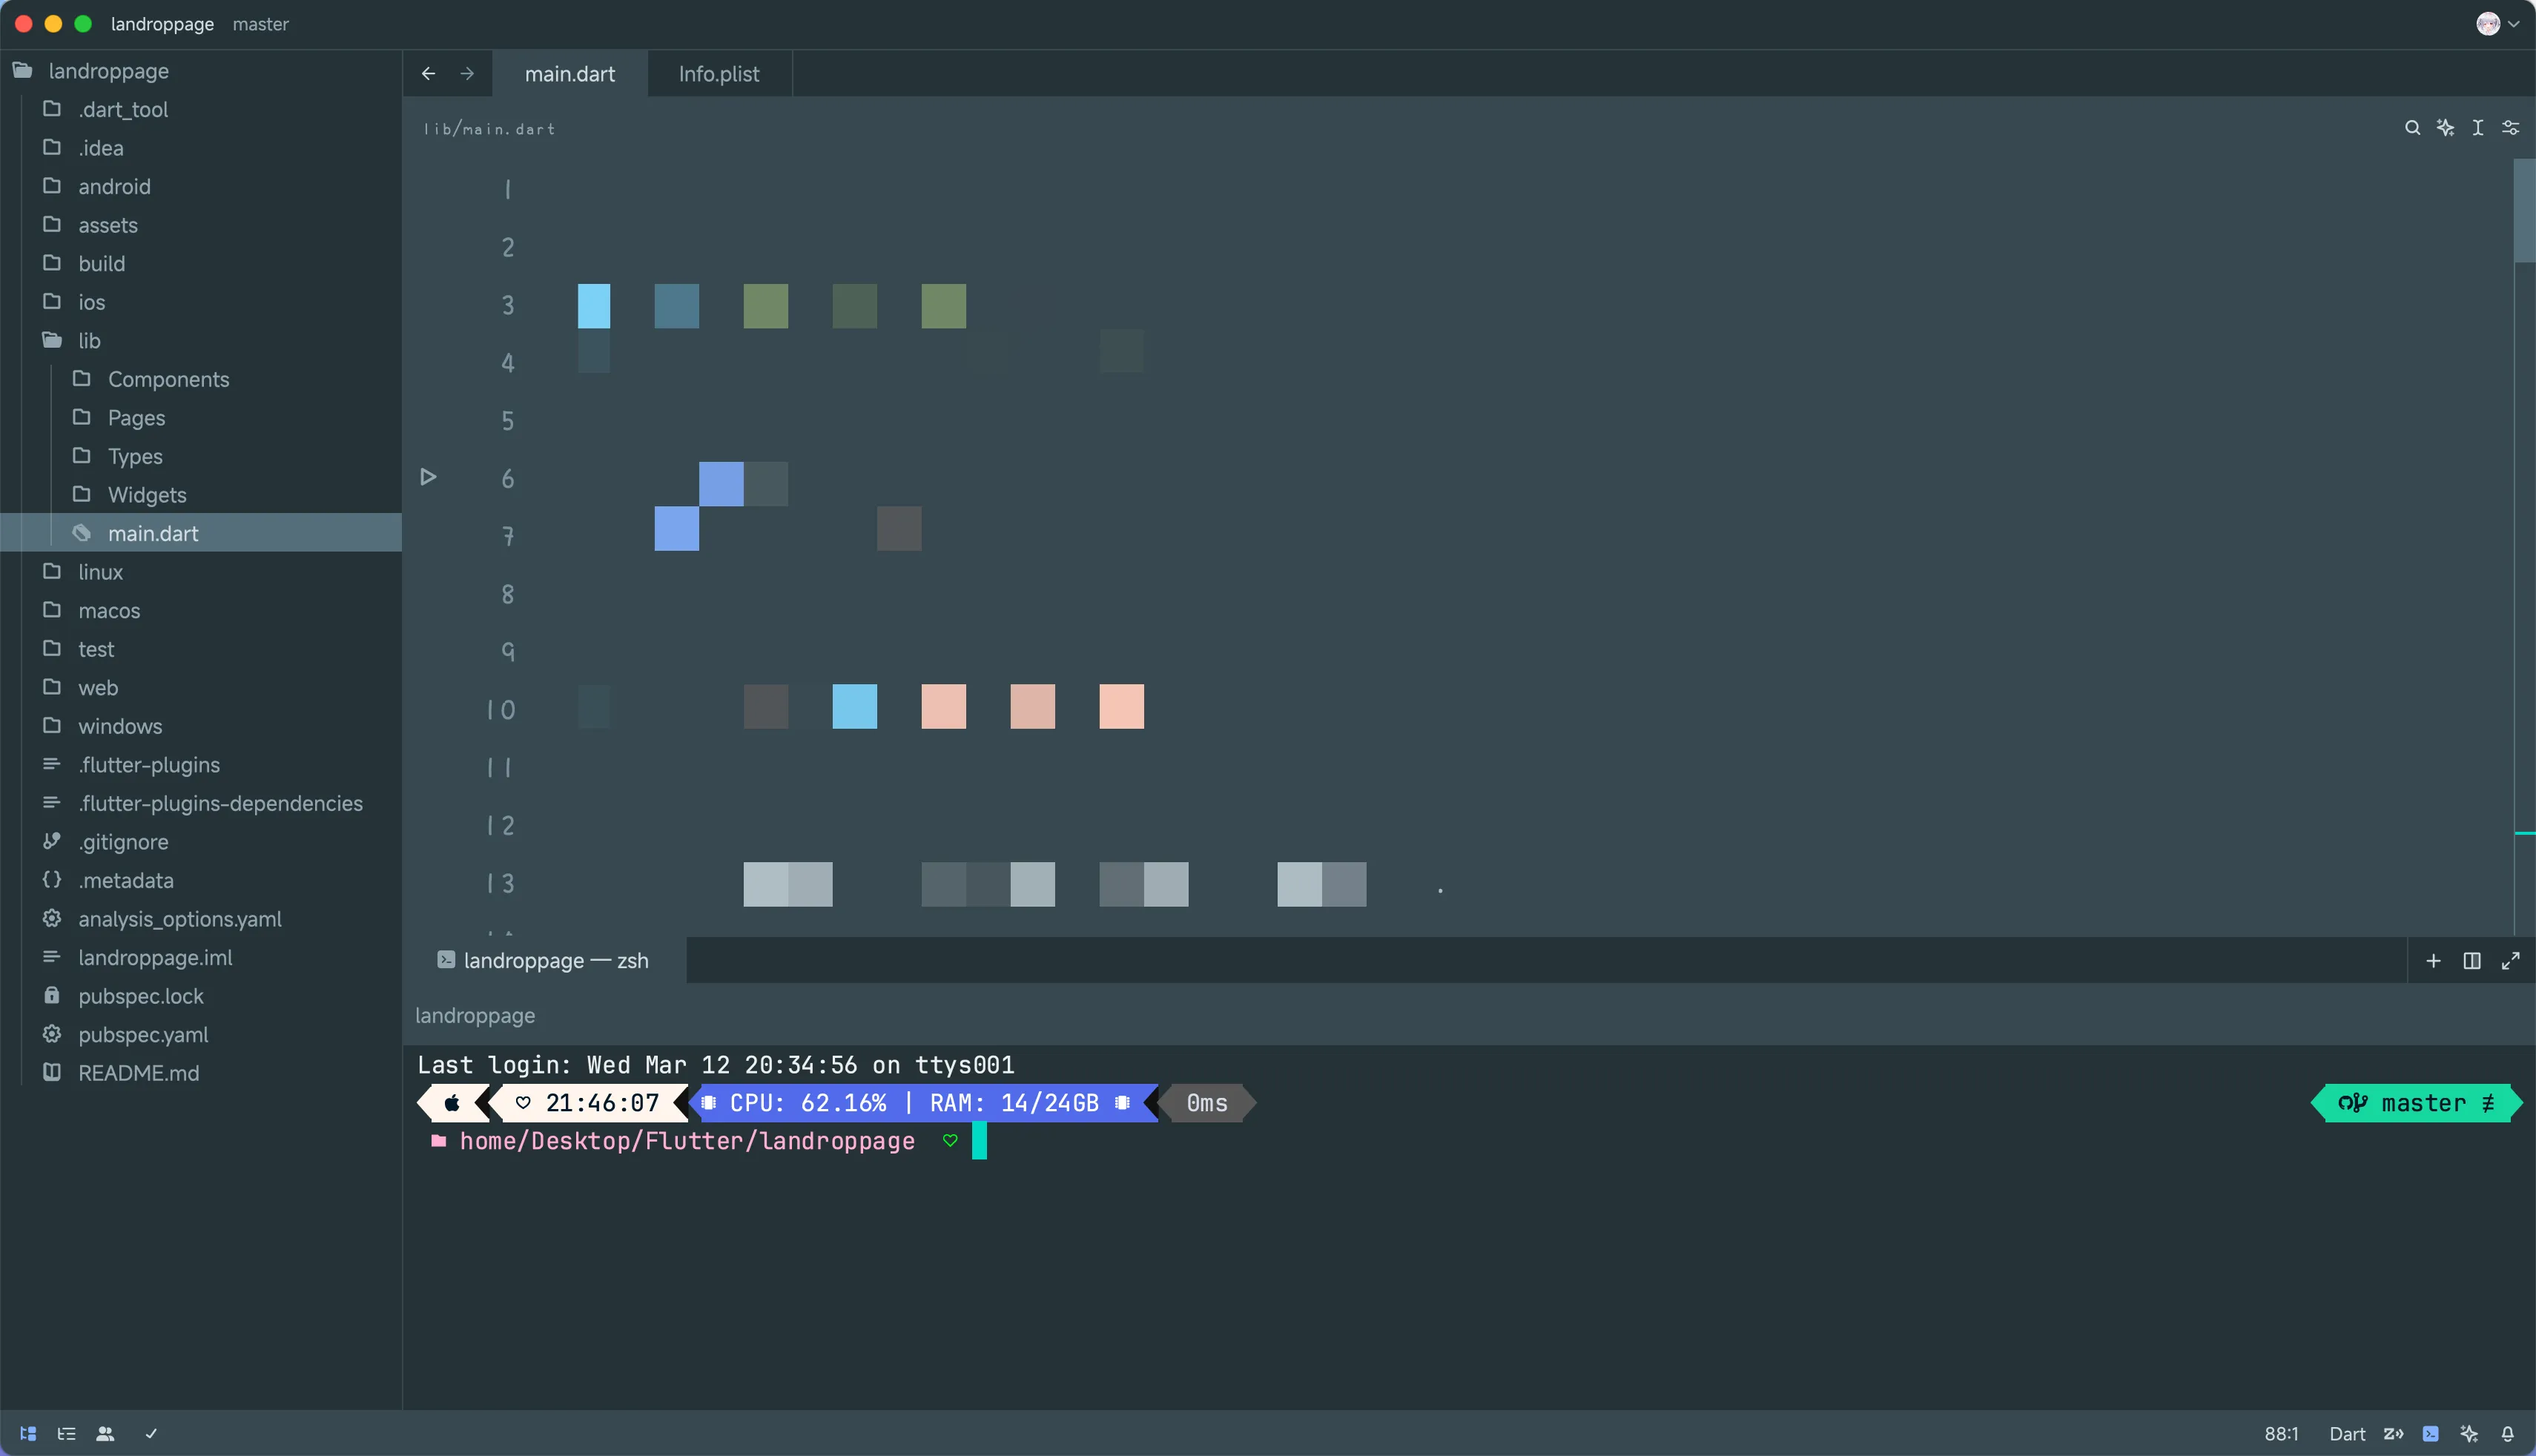Switch to Info.plist tab
This screenshot has width=2536, height=1456.
pos(719,74)
